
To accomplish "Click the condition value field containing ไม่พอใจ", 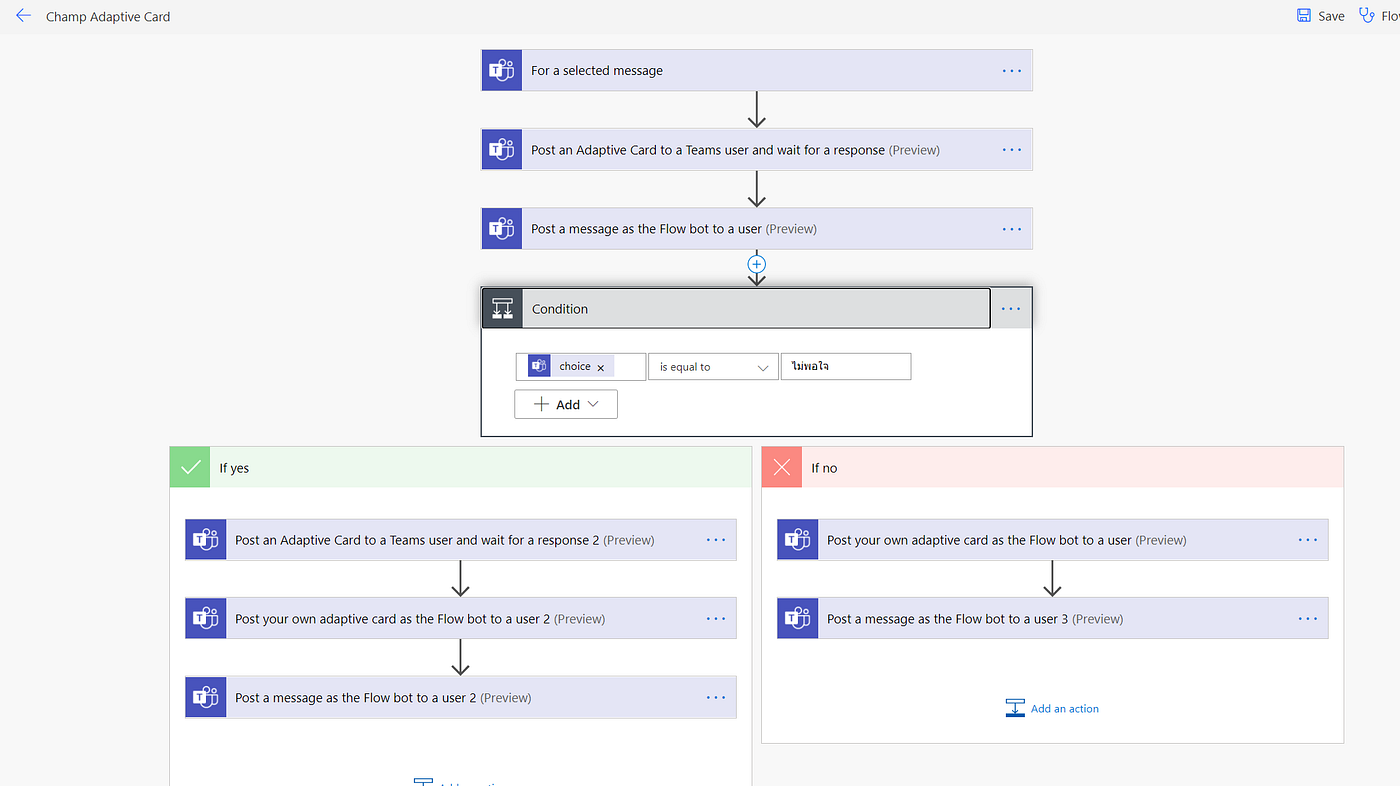I will point(846,366).
